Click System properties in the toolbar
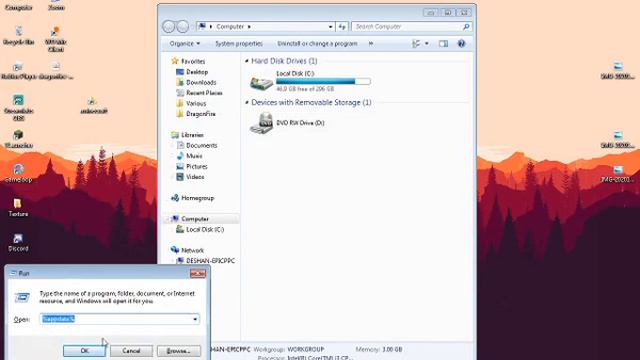 click(x=239, y=44)
